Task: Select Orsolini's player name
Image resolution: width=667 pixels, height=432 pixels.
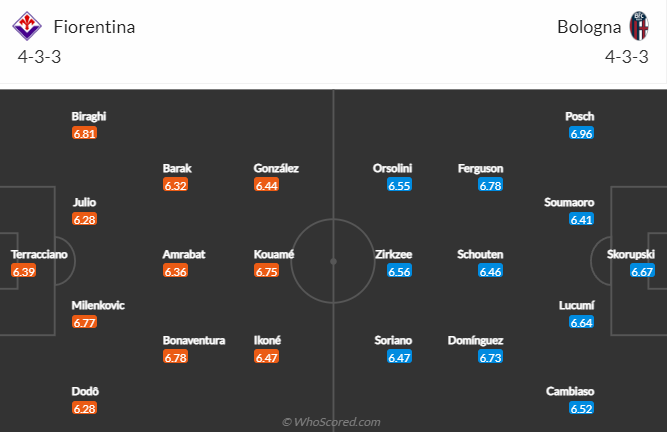Action: click(x=392, y=169)
